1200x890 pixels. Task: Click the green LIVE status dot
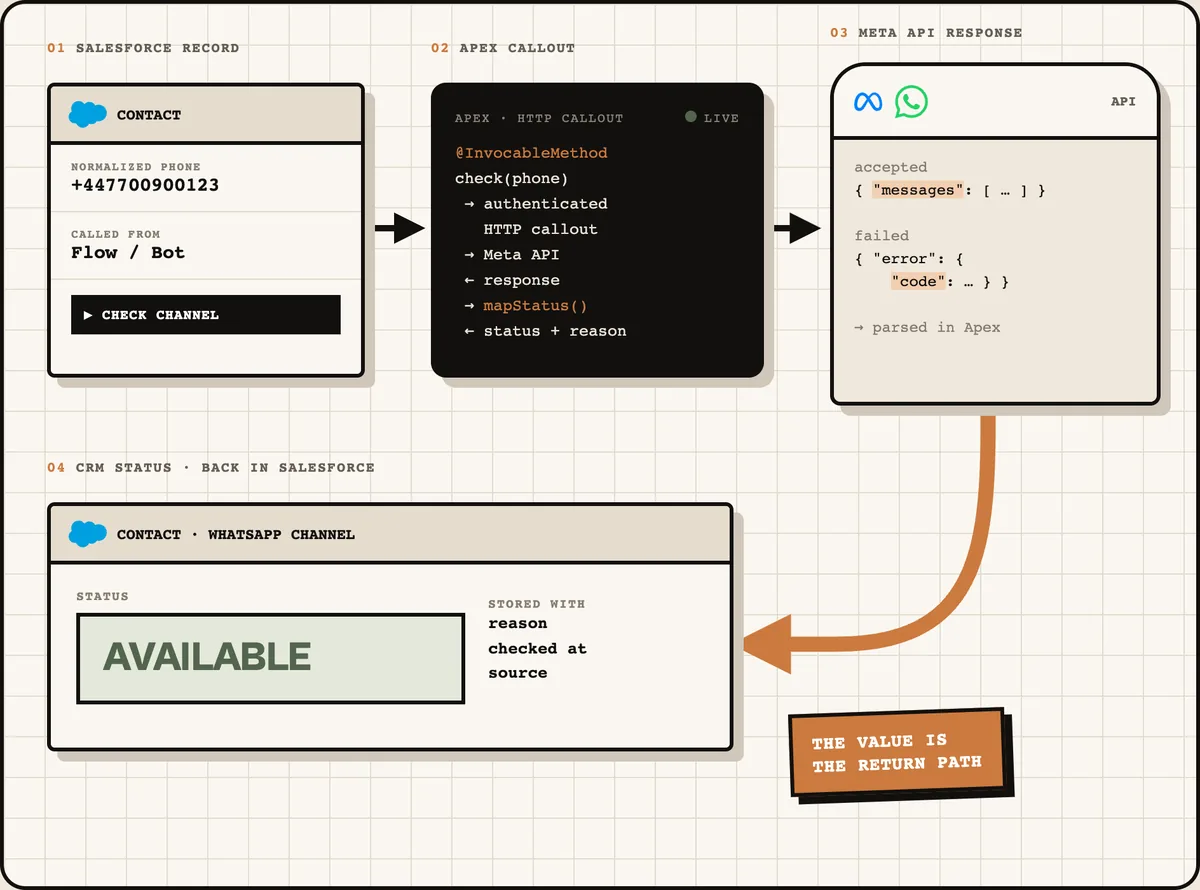click(690, 117)
